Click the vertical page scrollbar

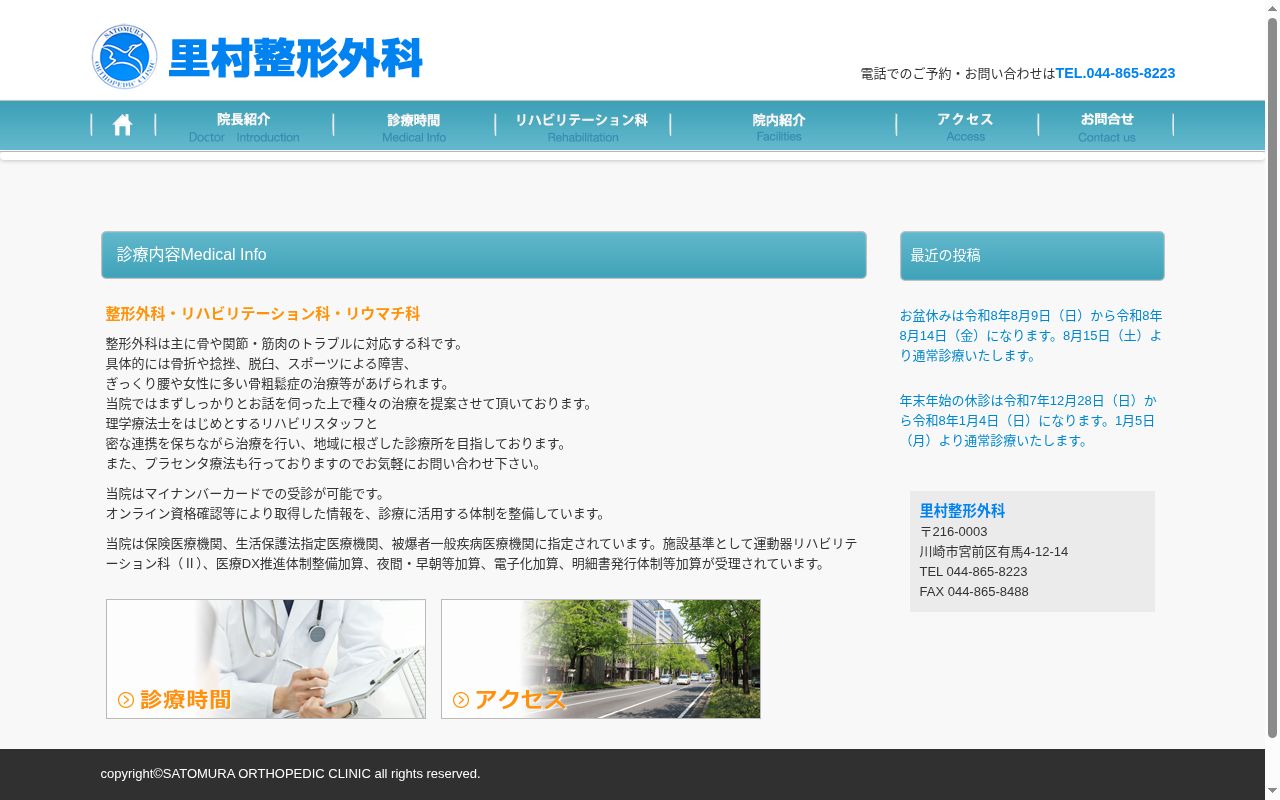coord(1272,378)
